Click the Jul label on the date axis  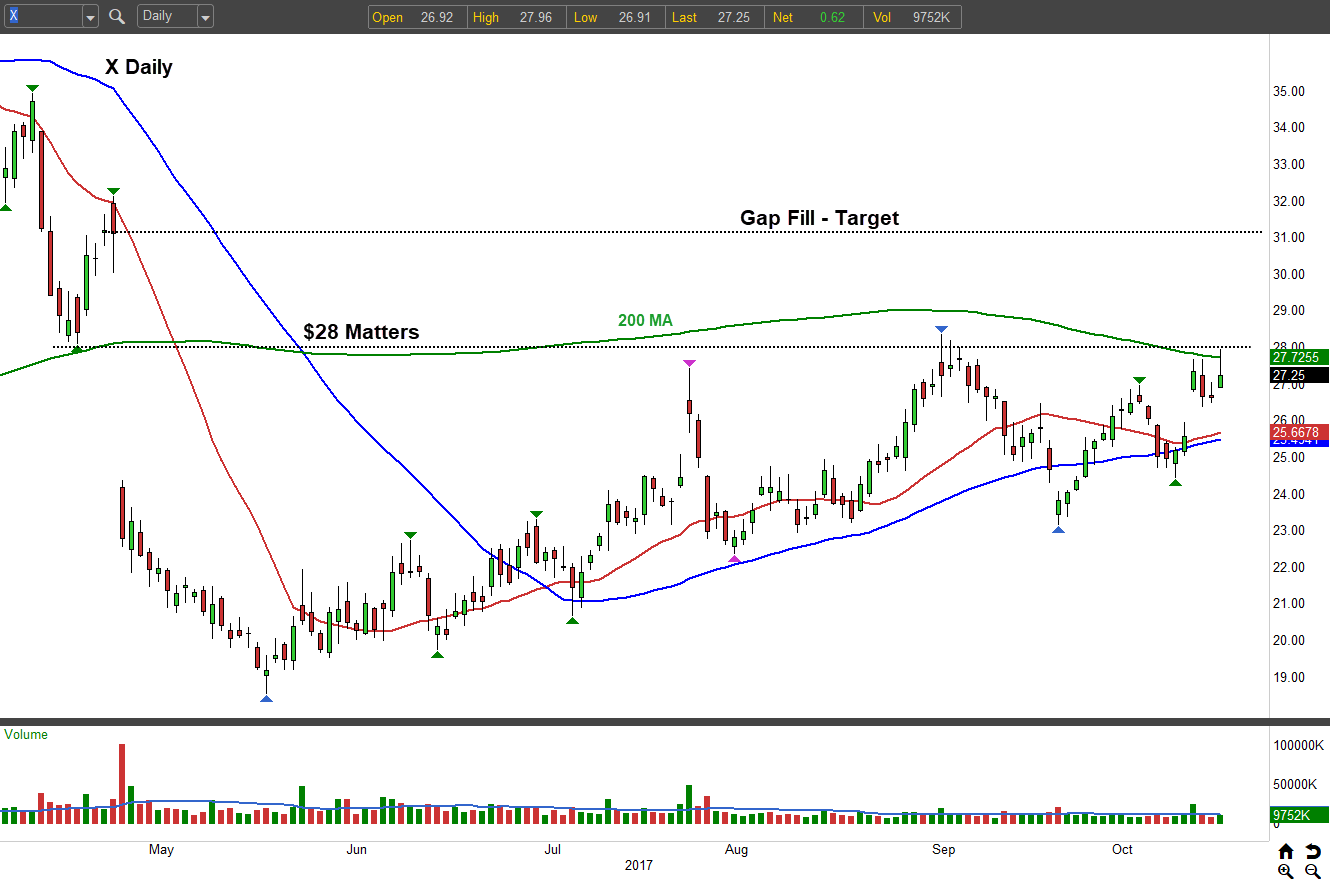[x=551, y=850]
